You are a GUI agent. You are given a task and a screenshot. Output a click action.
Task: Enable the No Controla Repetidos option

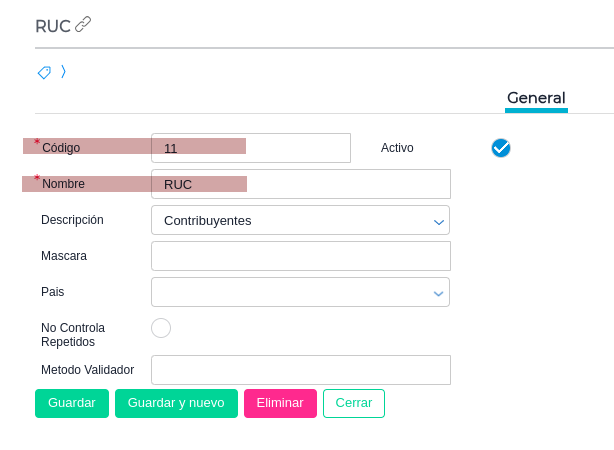coord(161,328)
